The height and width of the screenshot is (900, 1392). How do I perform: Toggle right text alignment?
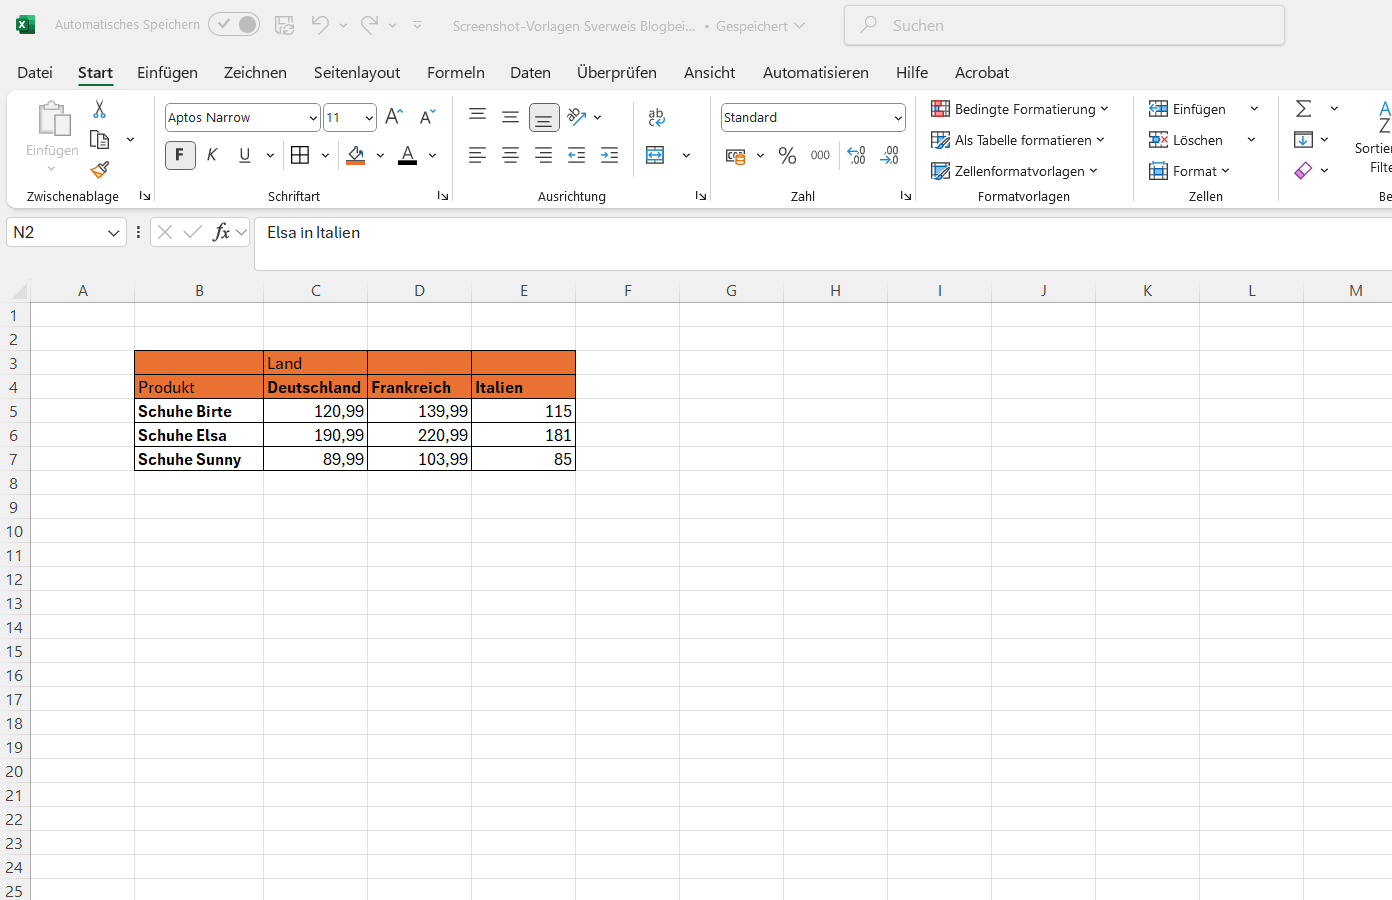click(x=543, y=155)
